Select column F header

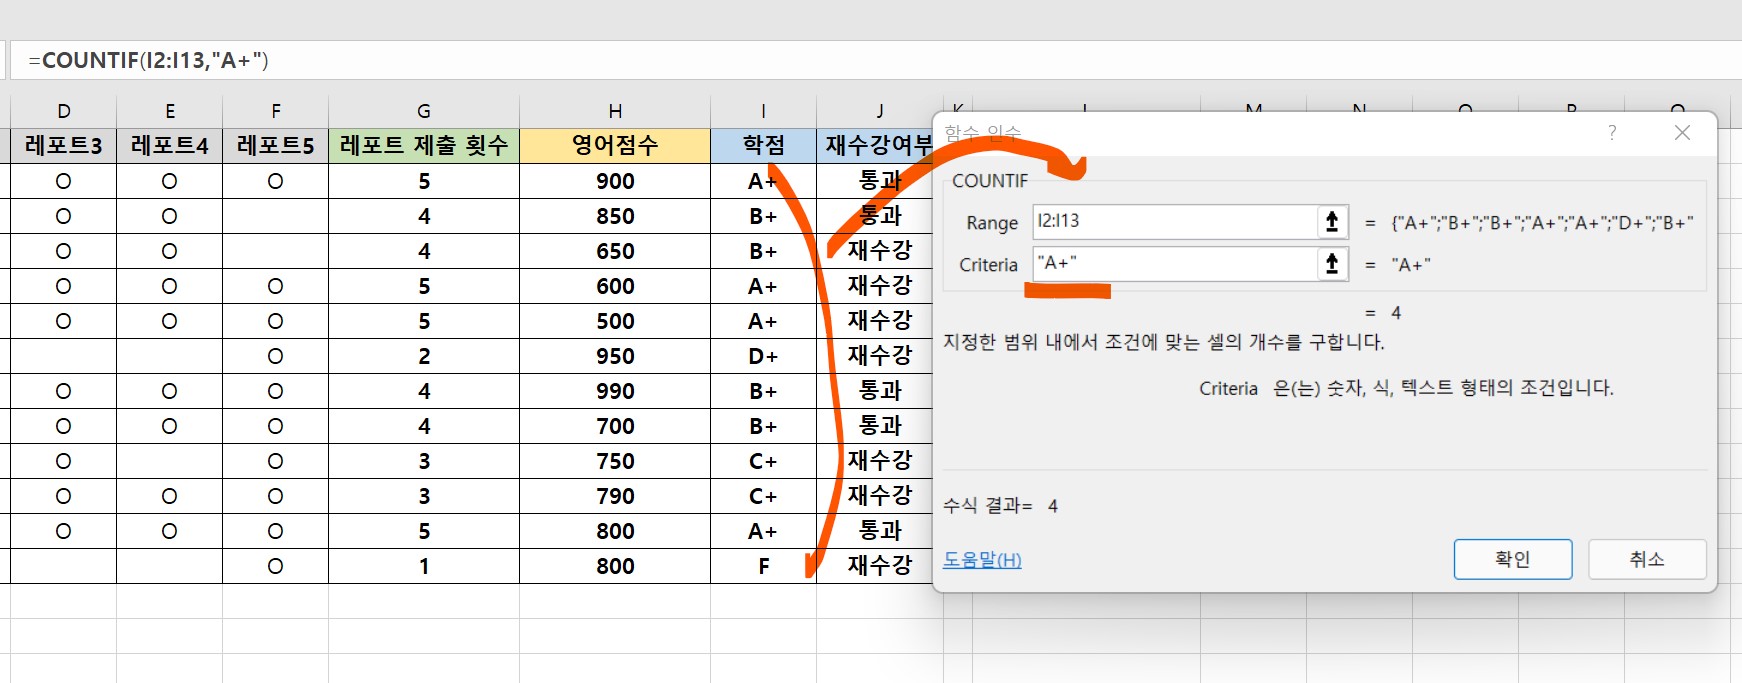click(276, 111)
